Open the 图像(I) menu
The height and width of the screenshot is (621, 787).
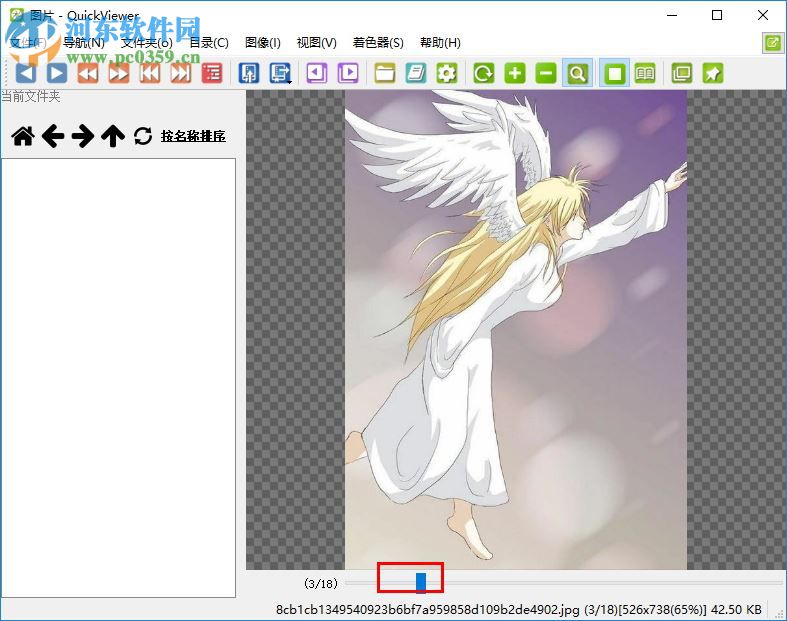(x=263, y=43)
